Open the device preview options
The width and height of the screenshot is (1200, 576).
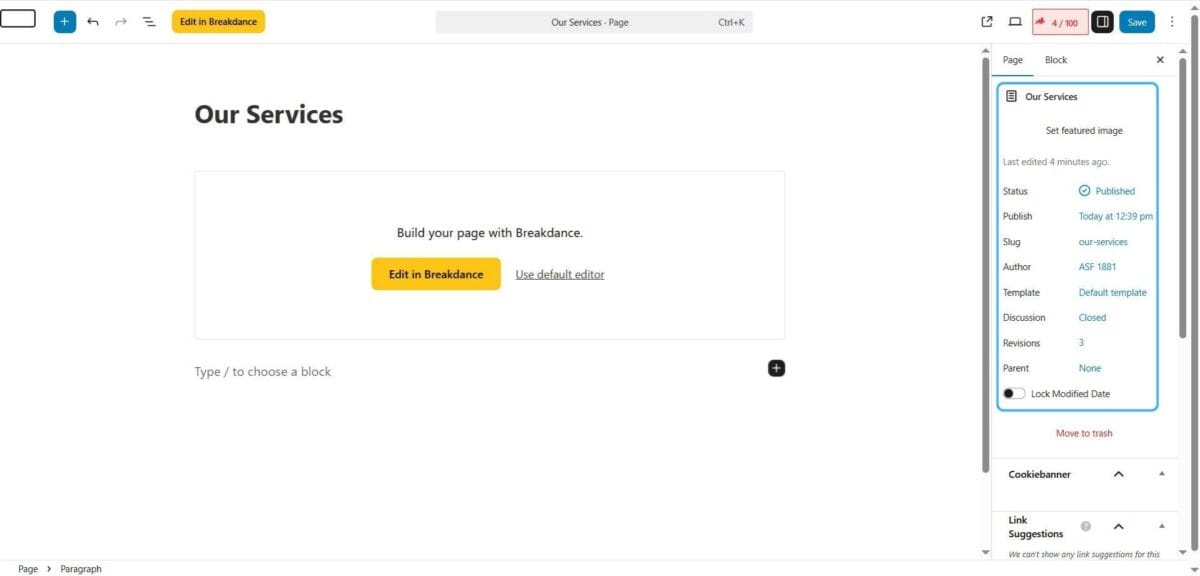click(1014, 21)
